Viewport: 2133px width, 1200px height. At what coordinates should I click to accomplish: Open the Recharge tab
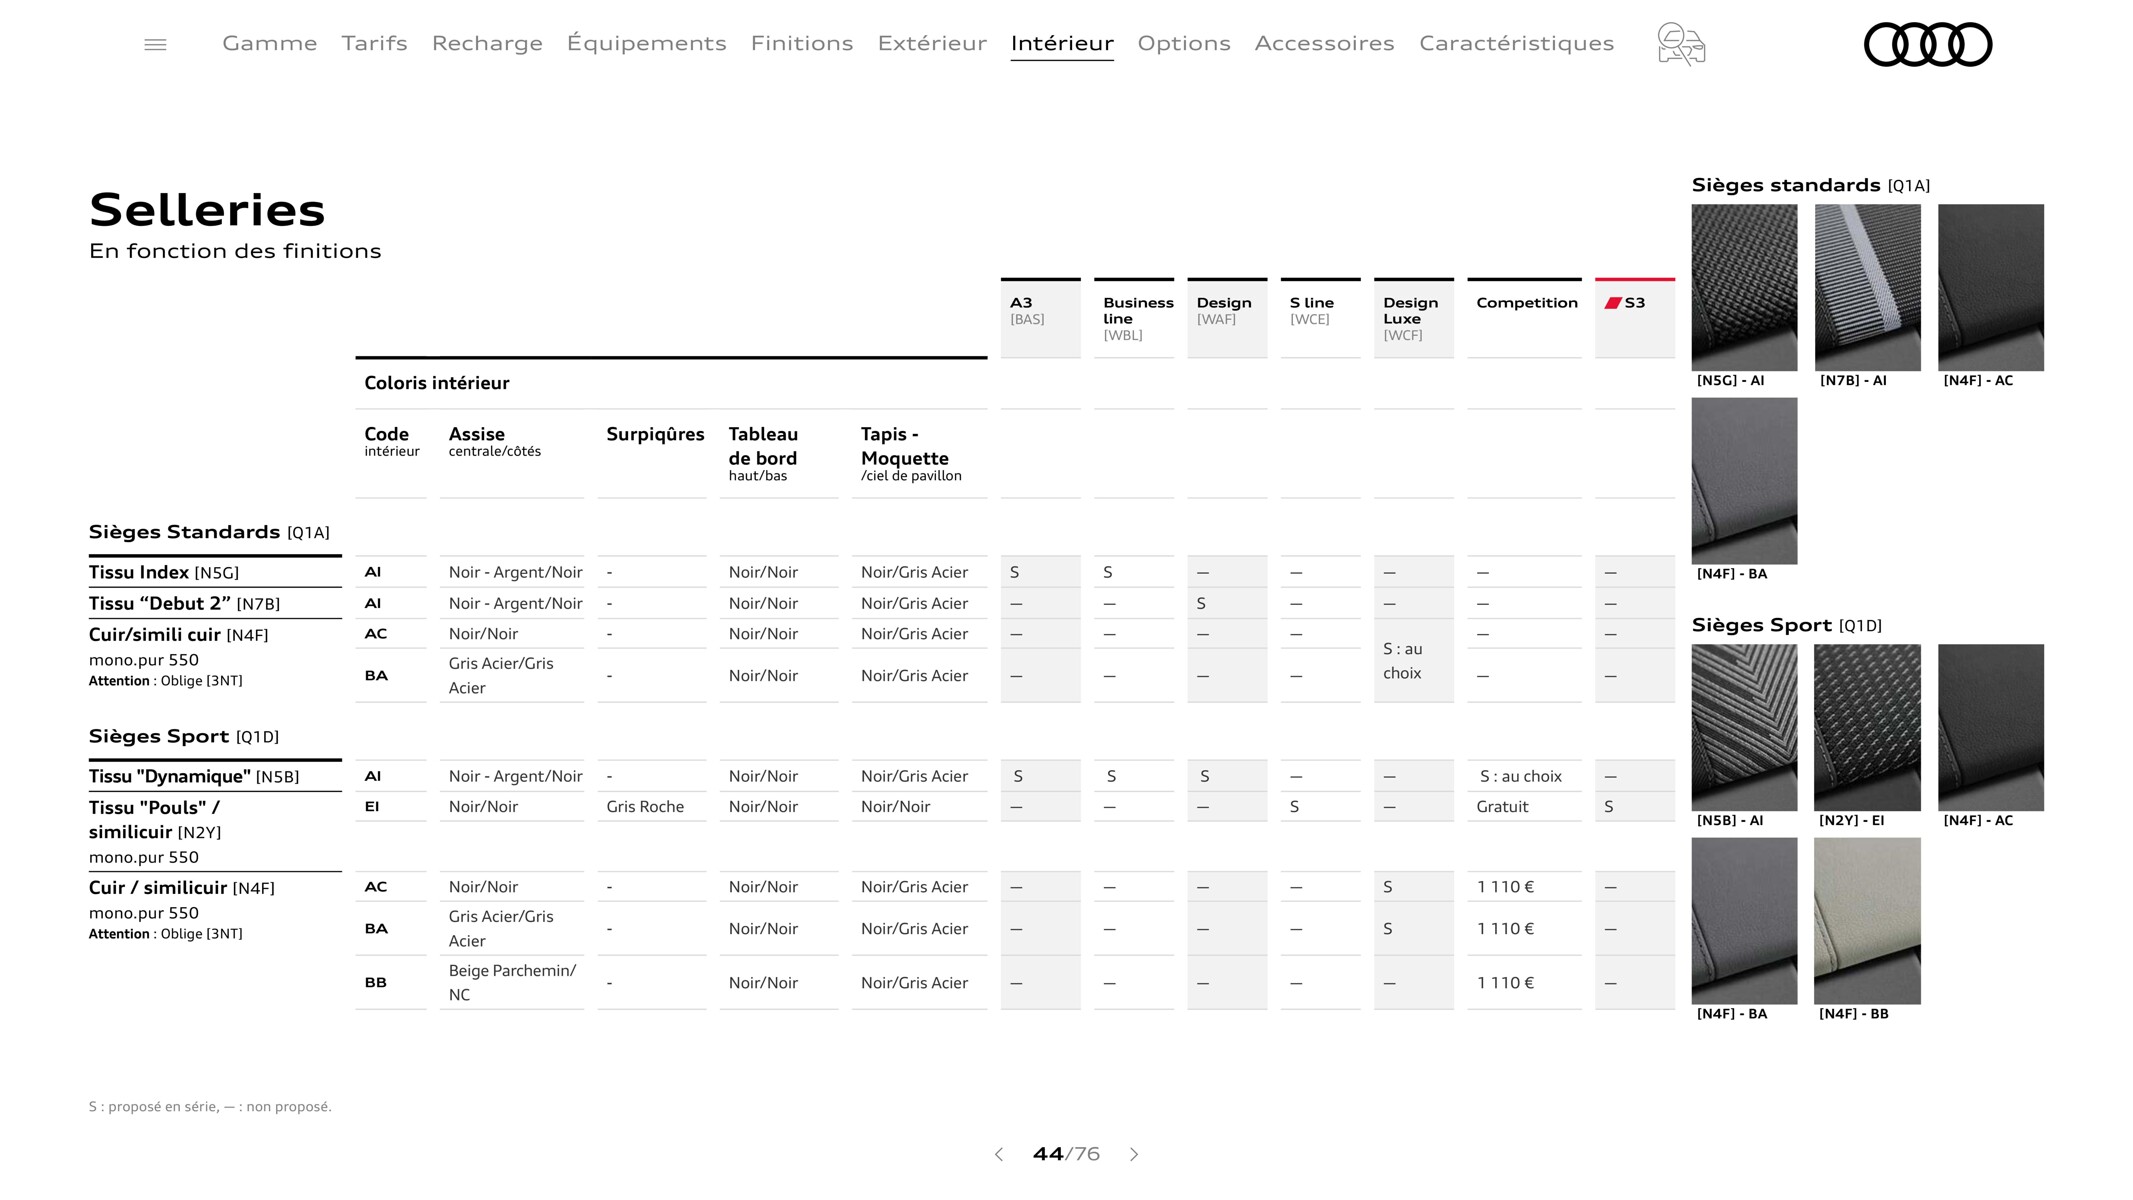[487, 43]
